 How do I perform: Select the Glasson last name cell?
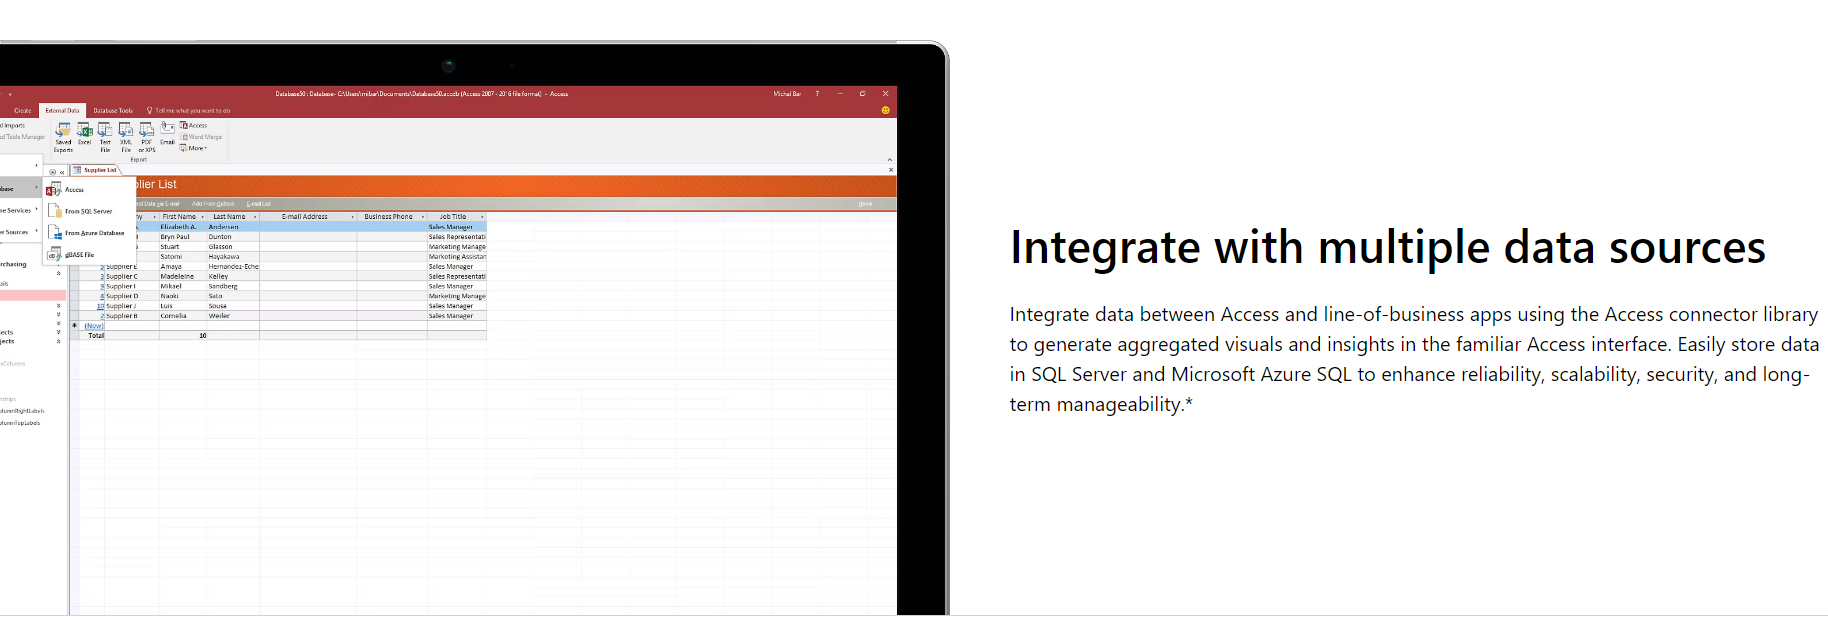click(232, 247)
